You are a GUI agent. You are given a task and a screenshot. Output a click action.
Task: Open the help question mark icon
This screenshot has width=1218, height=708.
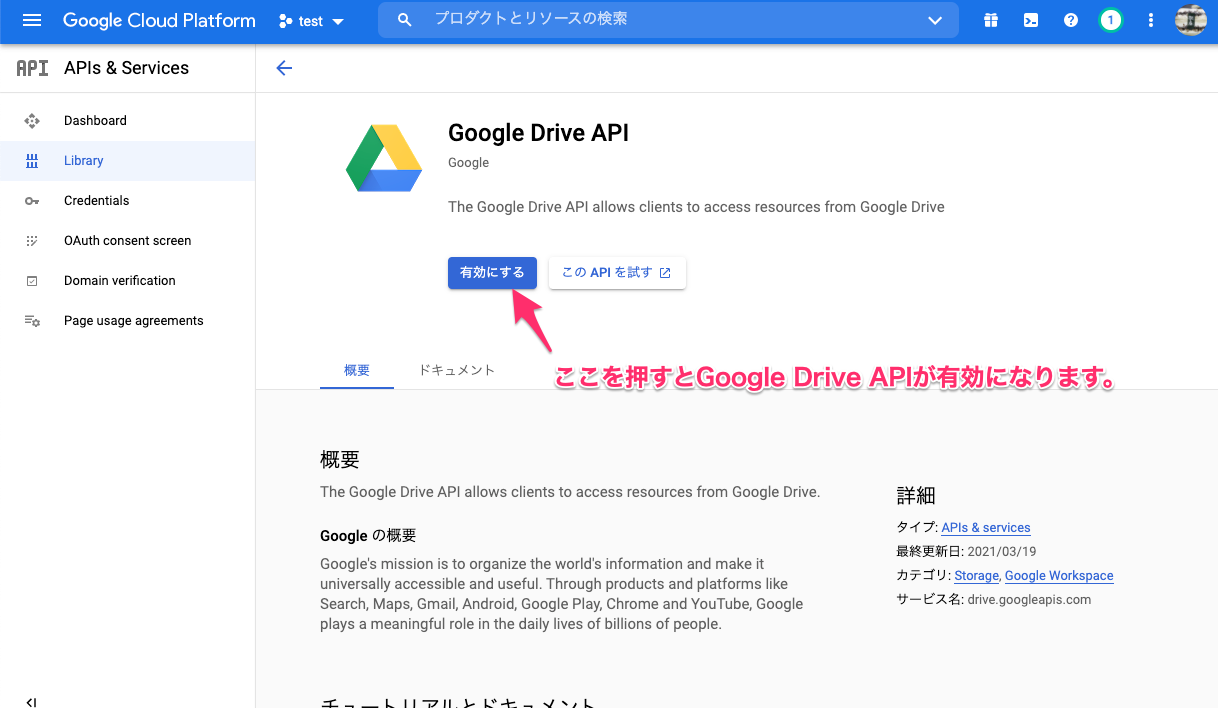click(1070, 20)
